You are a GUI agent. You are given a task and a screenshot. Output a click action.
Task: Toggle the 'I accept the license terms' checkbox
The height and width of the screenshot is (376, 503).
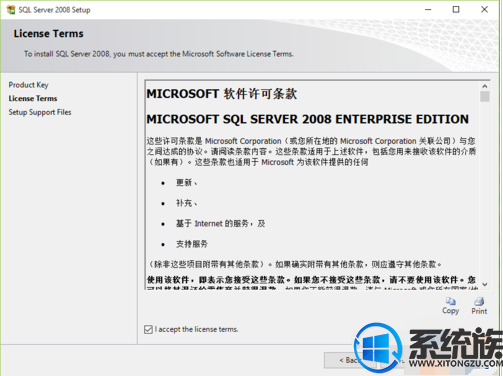148,330
